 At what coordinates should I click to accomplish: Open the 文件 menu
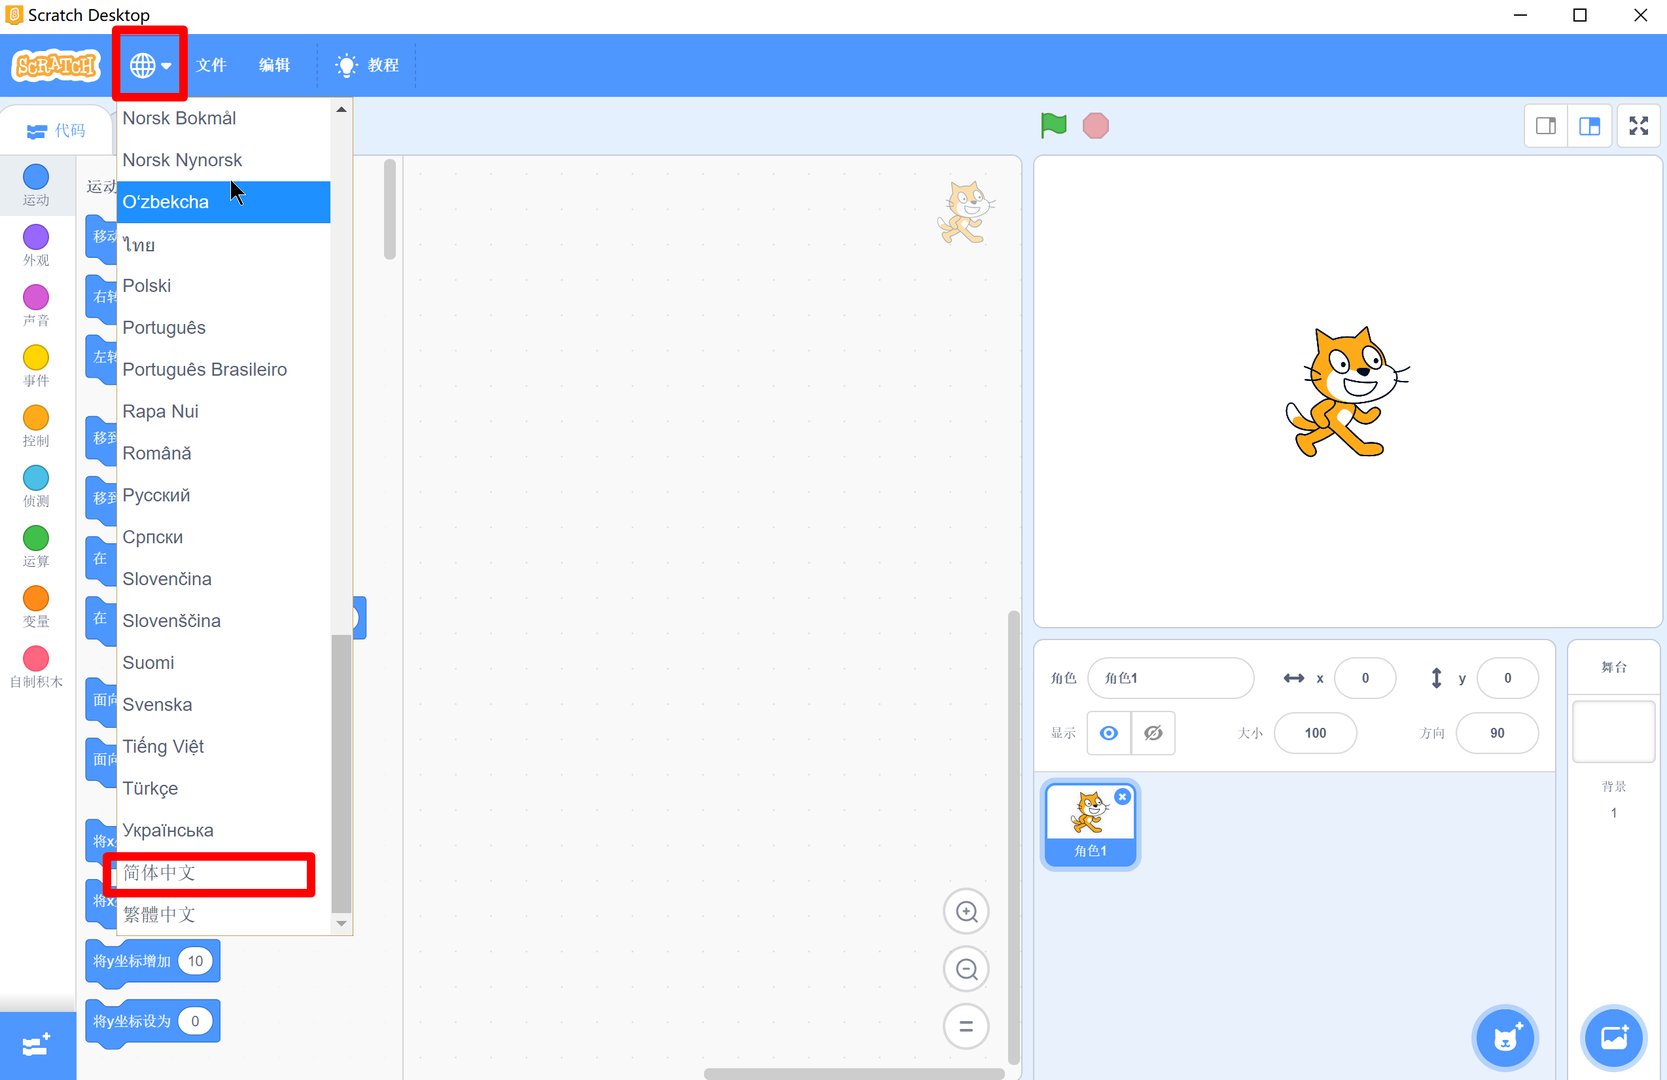click(x=212, y=64)
